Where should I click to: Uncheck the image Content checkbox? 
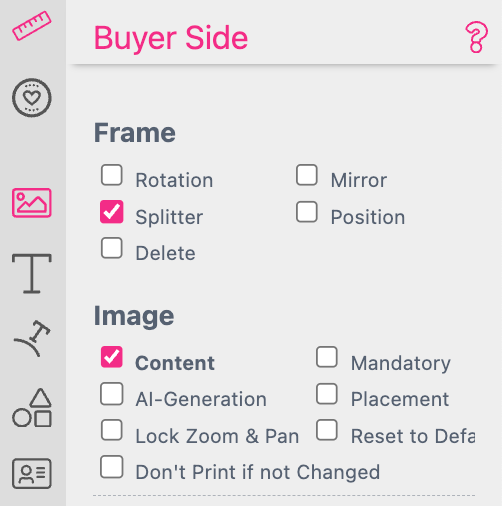(112, 357)
